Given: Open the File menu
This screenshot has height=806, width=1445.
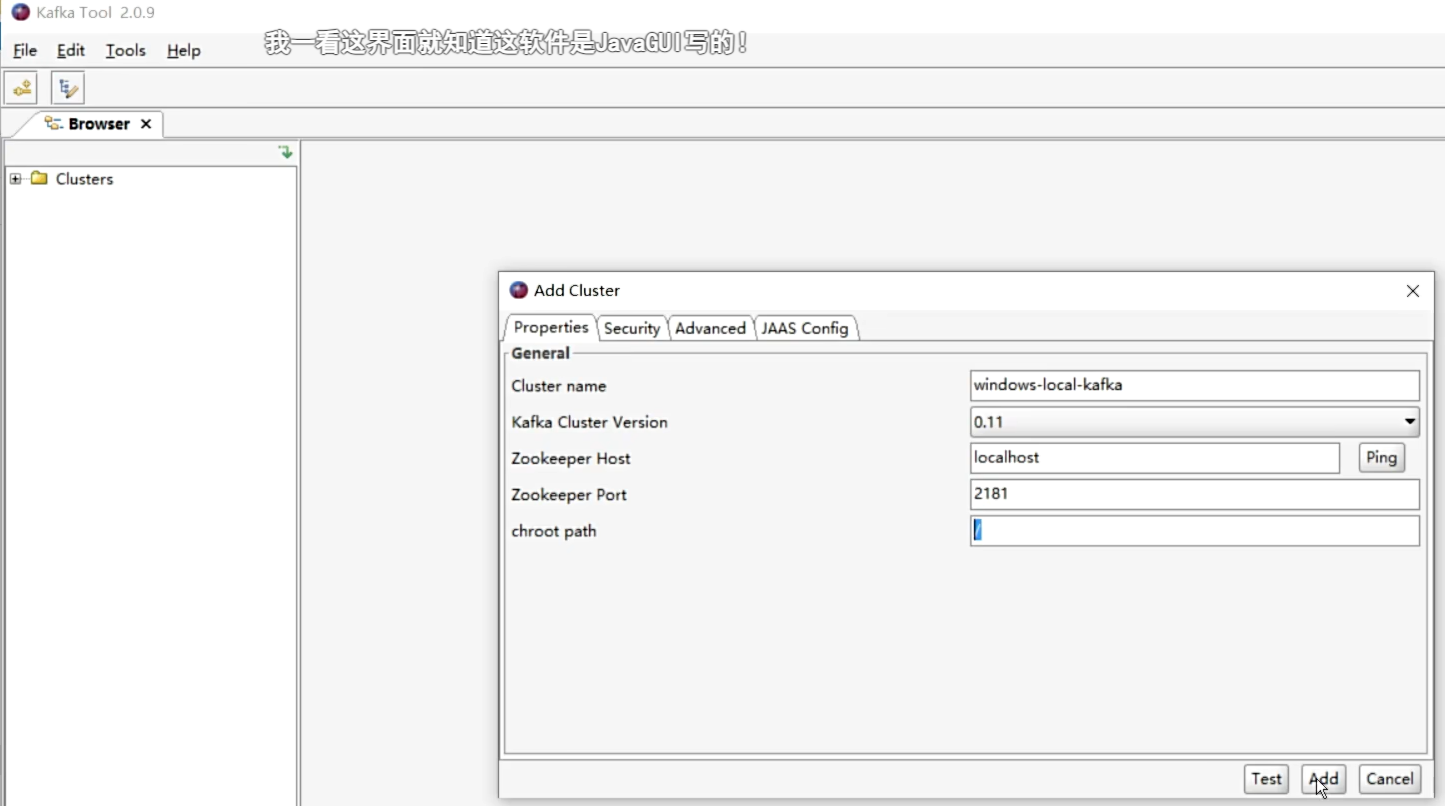Looking at the screenshot, I should pos(25,50).
